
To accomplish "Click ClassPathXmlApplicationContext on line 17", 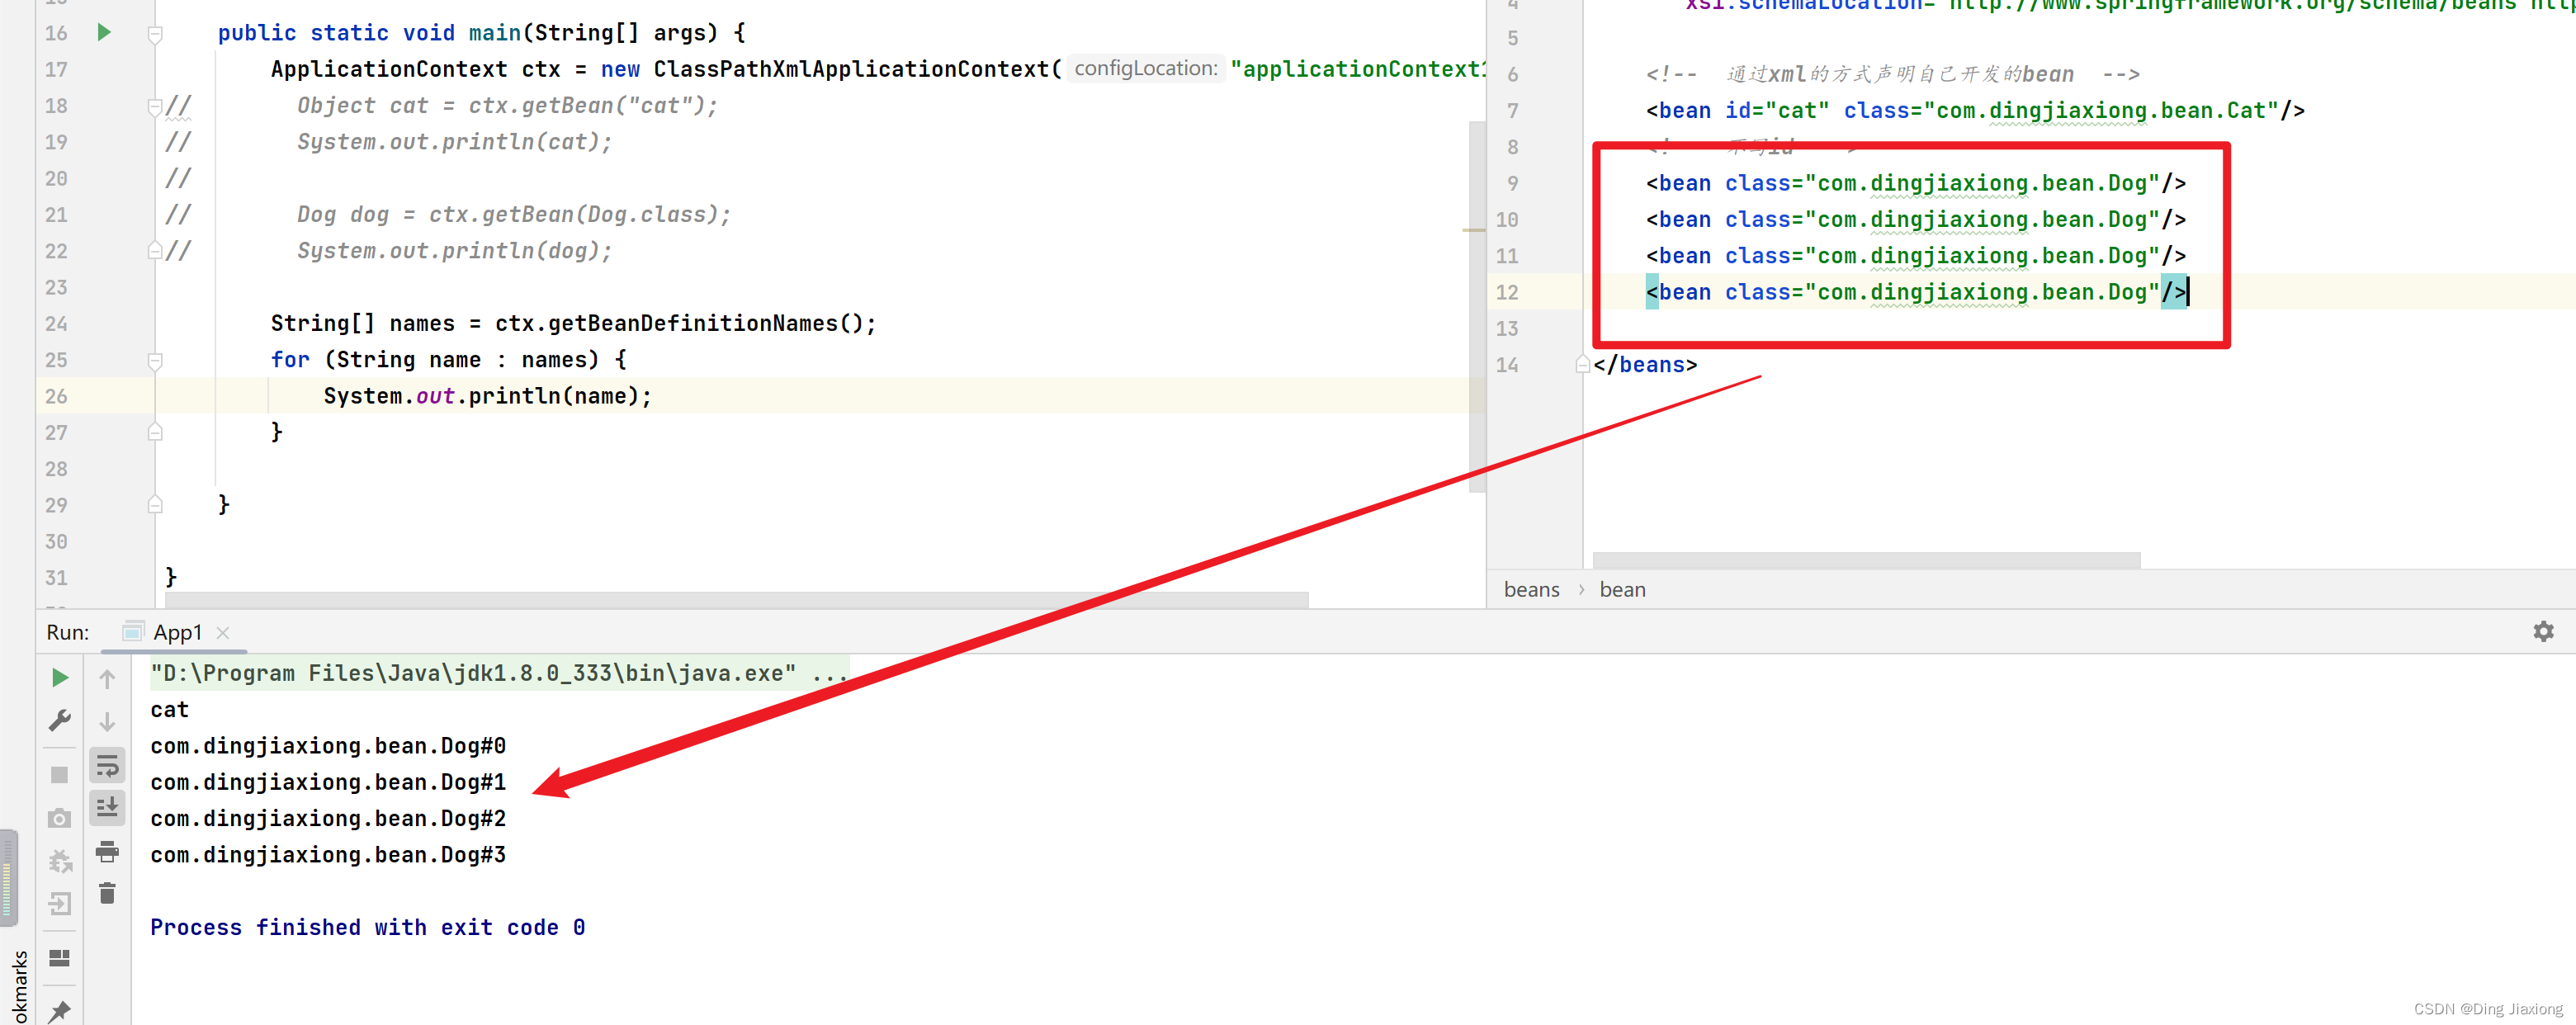I will coord(851,69).
